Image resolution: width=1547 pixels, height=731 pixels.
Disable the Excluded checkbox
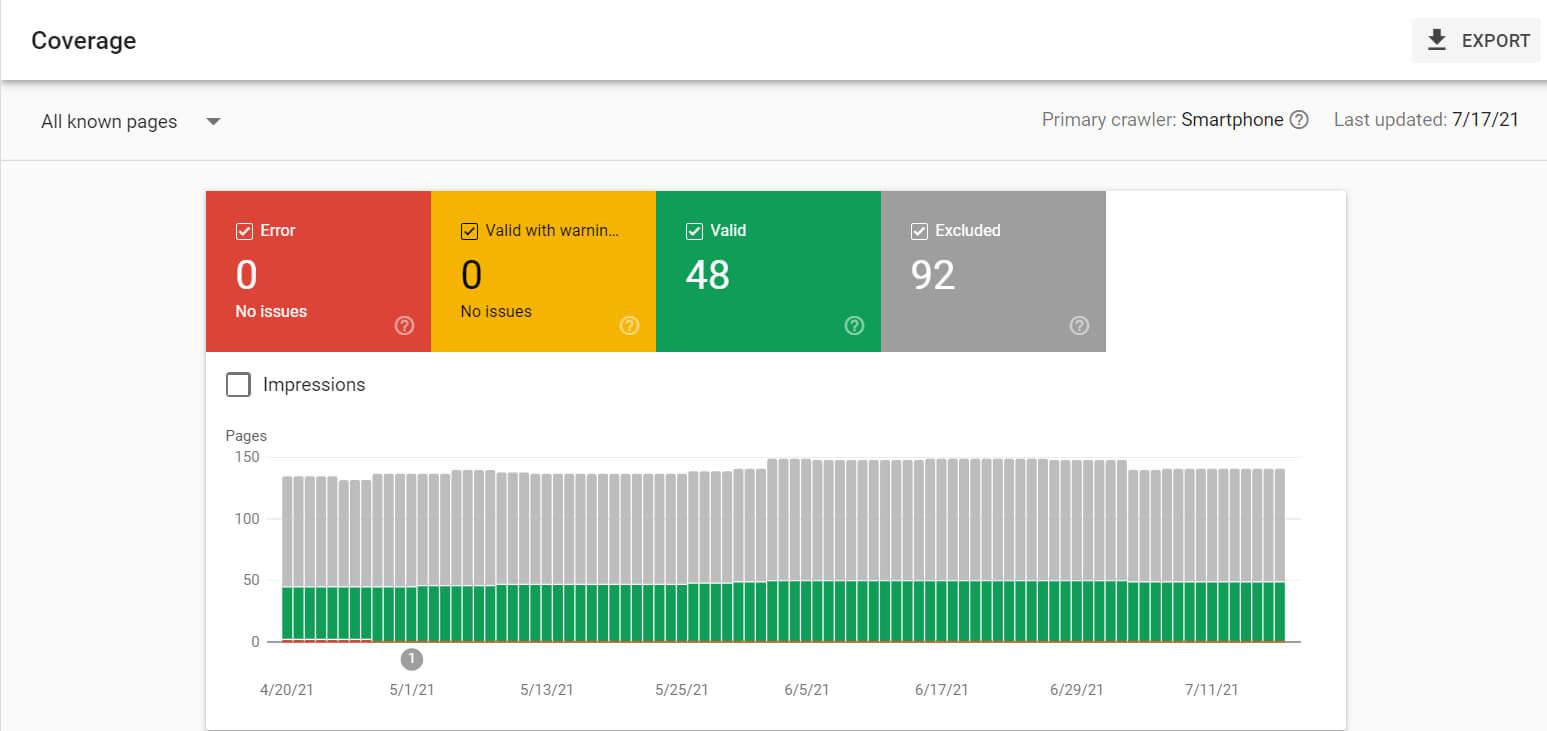[x=918, y=230]
